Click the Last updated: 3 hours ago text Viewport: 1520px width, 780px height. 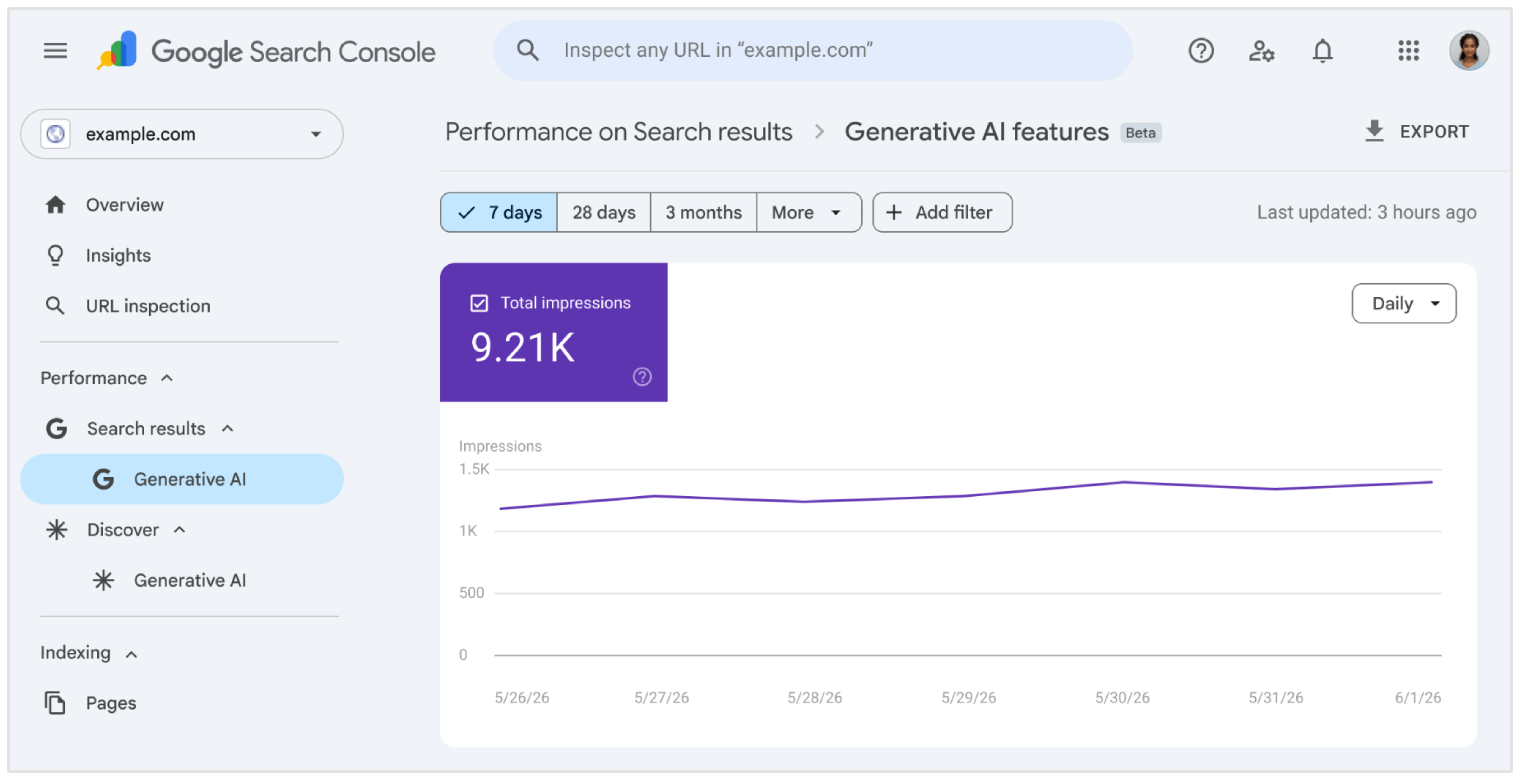(x=1366, y=212)
